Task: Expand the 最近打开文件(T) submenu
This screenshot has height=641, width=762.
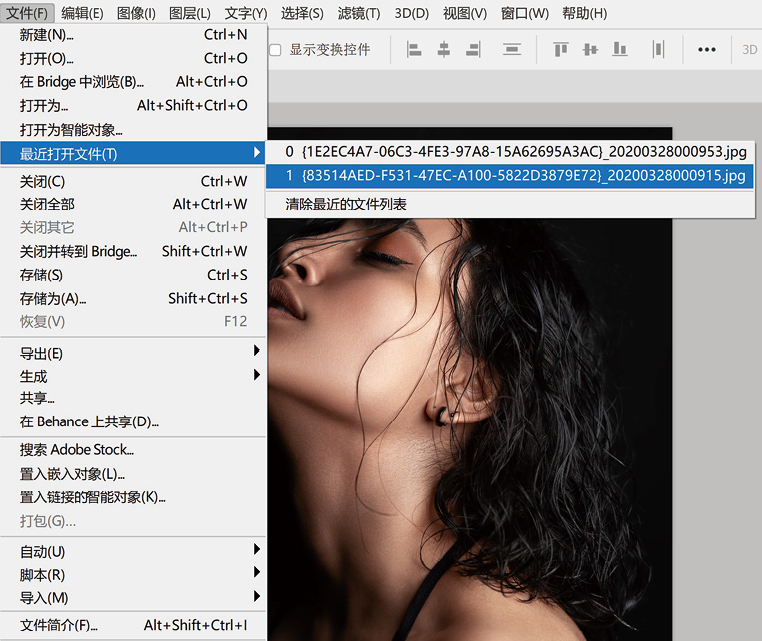Action: tap(133, 154)
